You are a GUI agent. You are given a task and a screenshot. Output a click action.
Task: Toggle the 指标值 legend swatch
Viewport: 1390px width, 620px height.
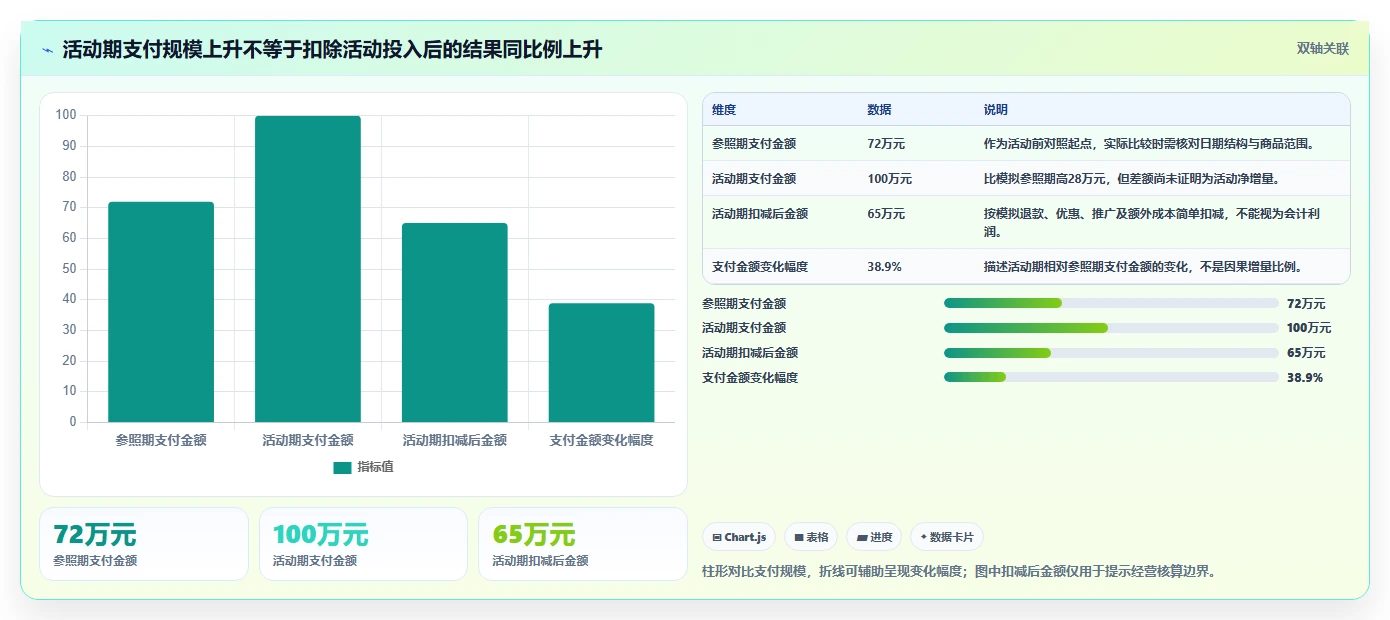pos(342,468)
